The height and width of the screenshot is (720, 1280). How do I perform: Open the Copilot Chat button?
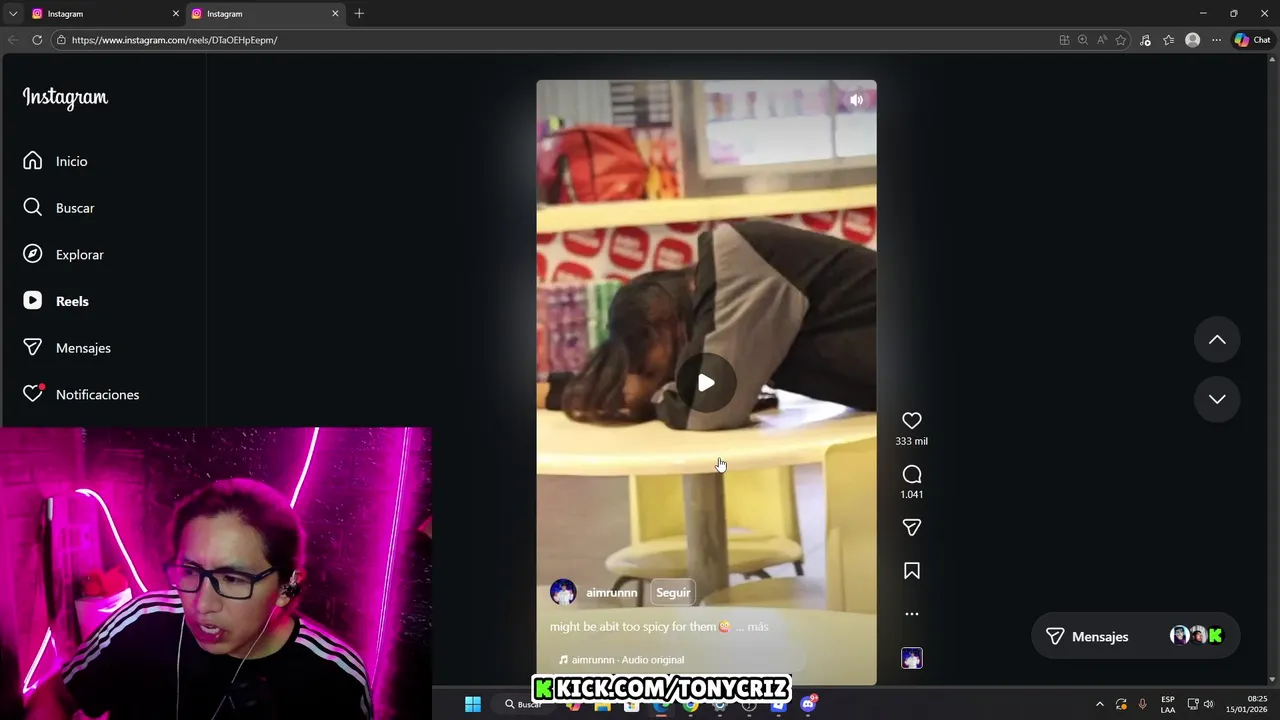[x=1252, y=40]
